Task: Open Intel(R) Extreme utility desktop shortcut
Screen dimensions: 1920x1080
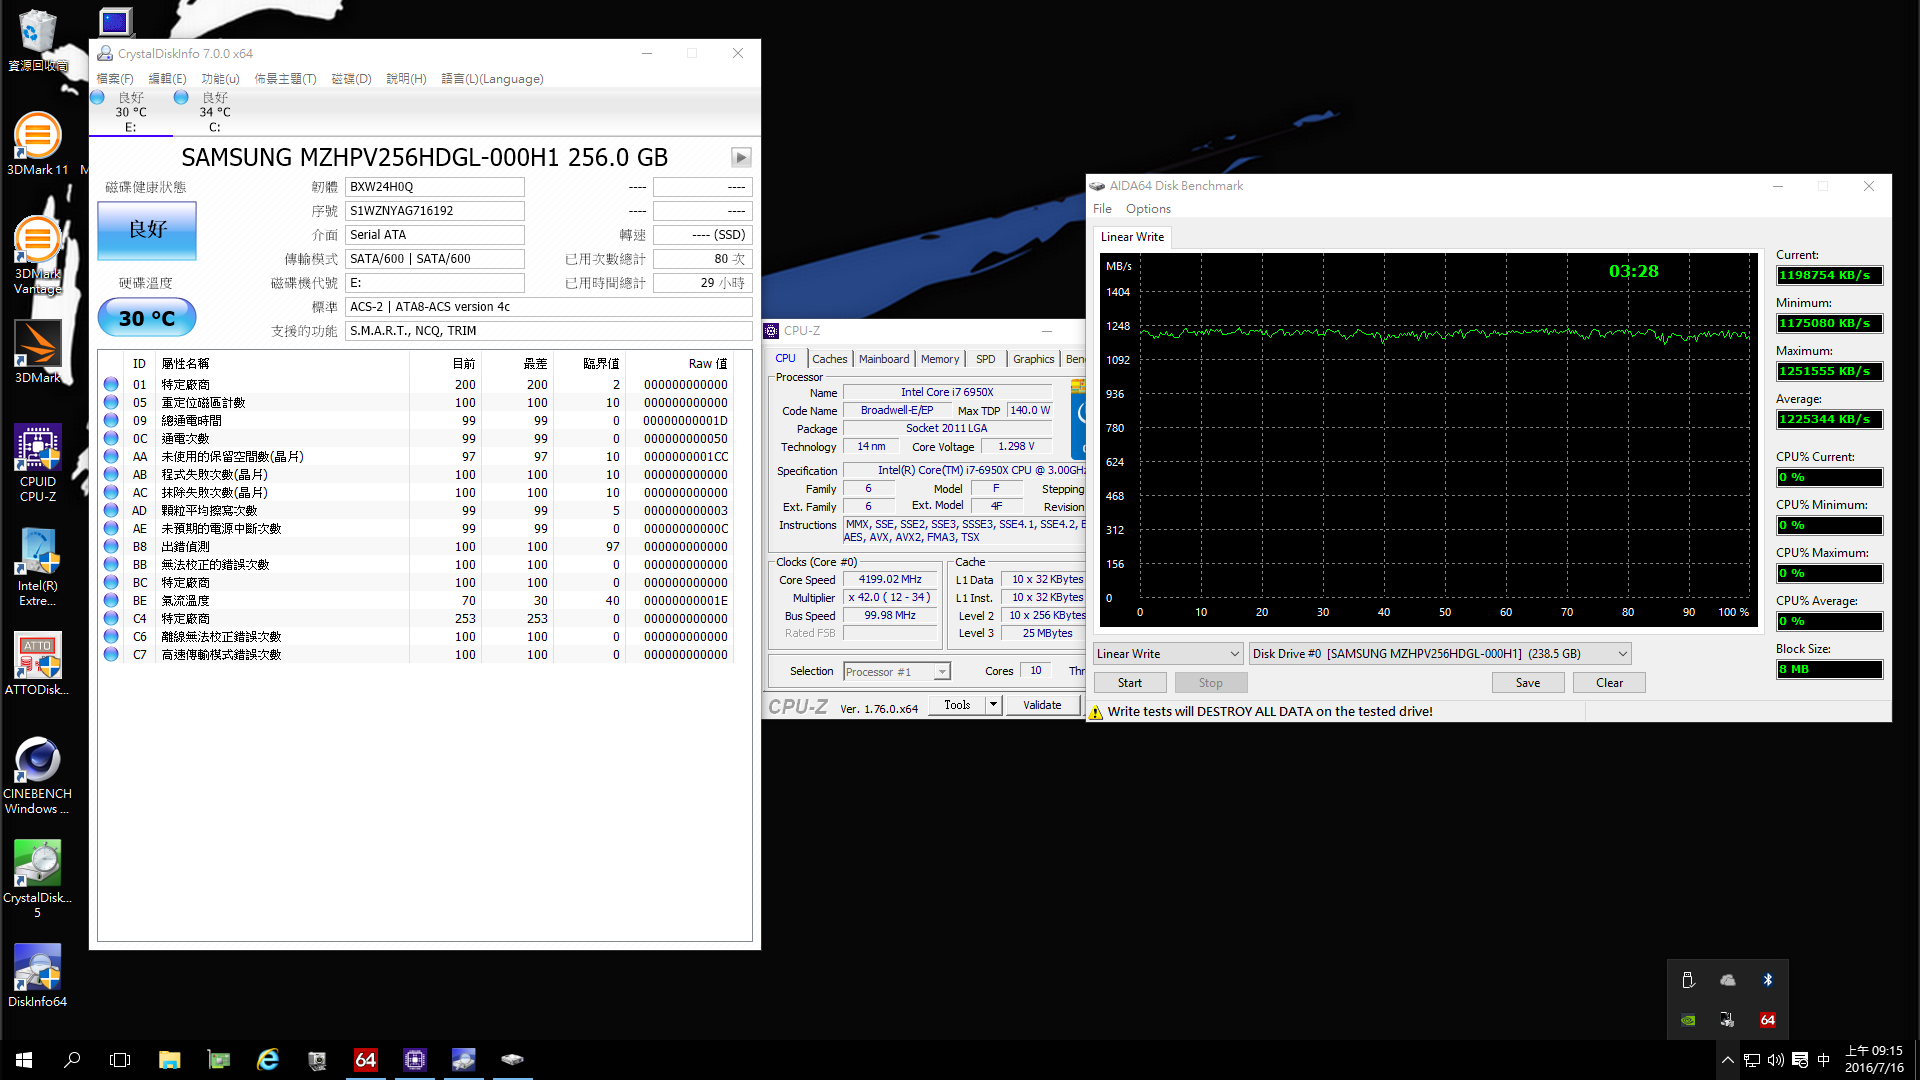Action: point(37,568)
